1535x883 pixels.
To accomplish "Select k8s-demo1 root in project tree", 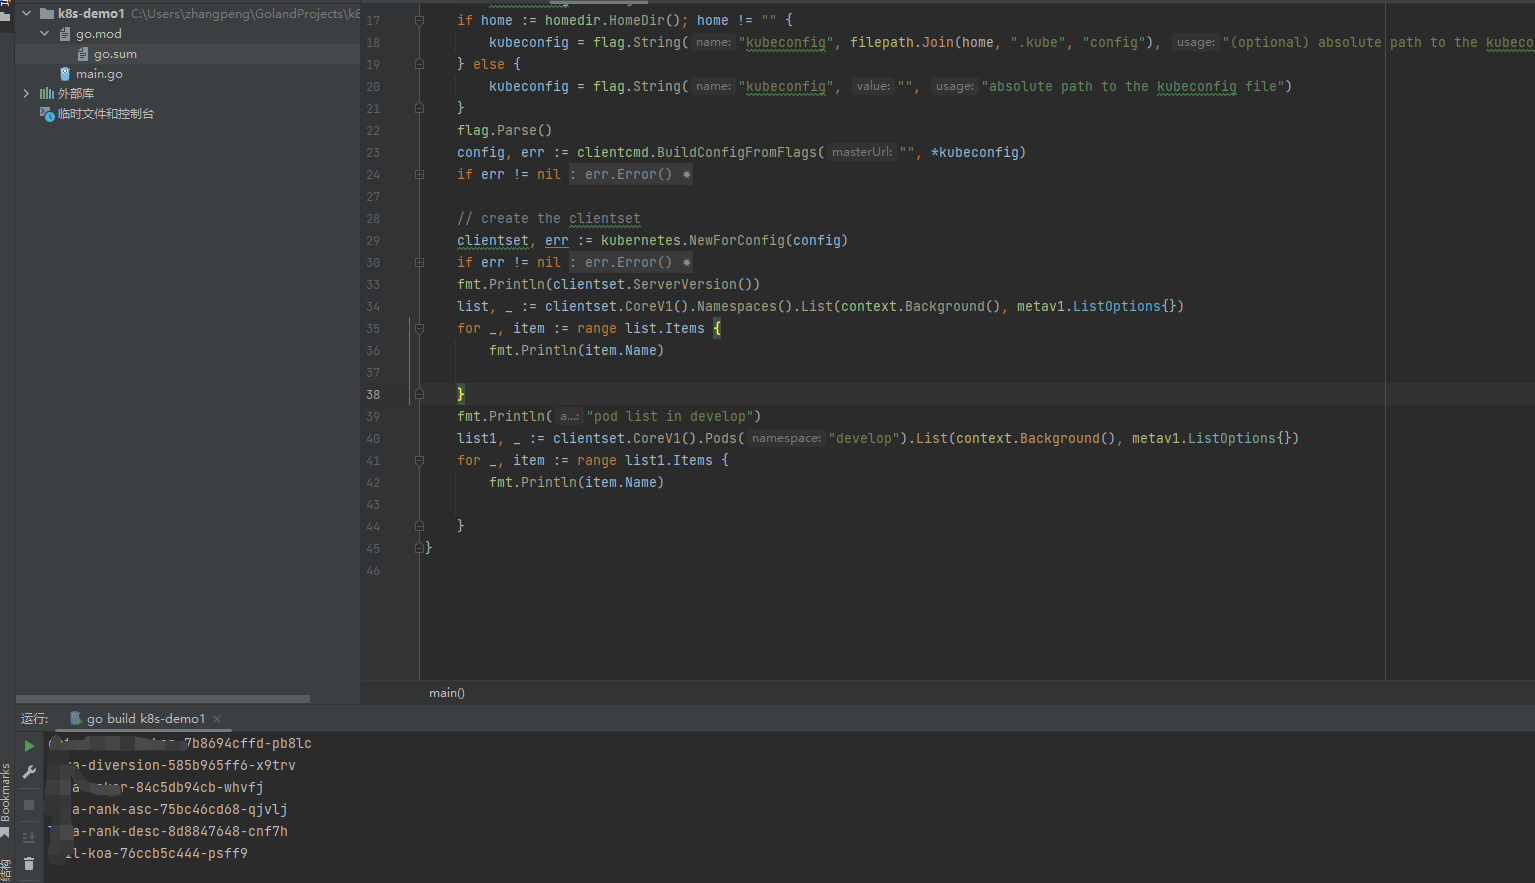I will (x=91, y=14).
